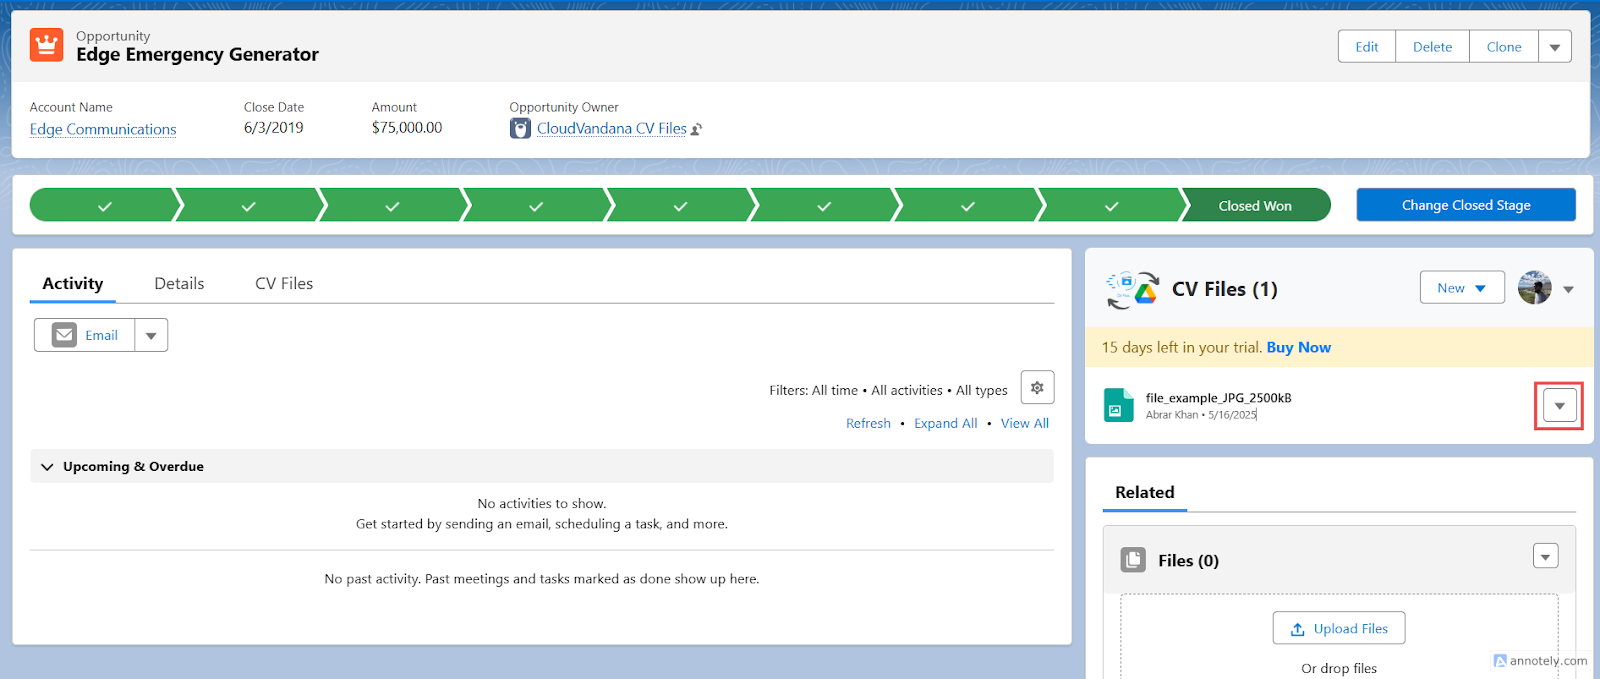
Task: Click the Clone button
Action: click(1504, 47)
